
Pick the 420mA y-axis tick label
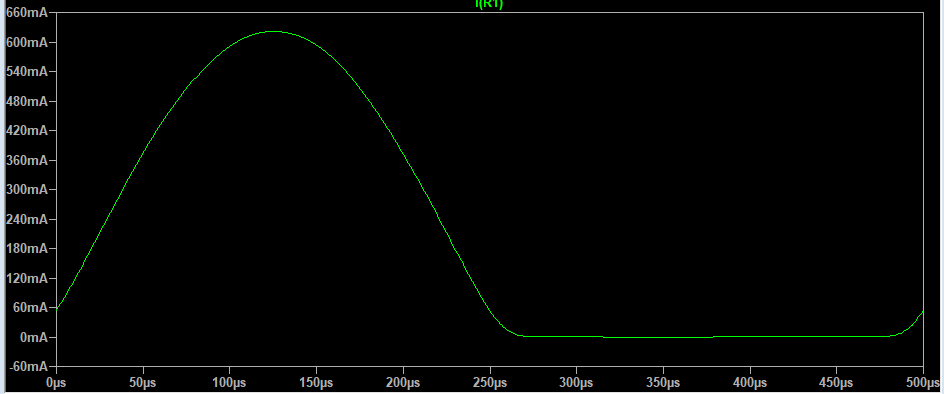(26, 131)
